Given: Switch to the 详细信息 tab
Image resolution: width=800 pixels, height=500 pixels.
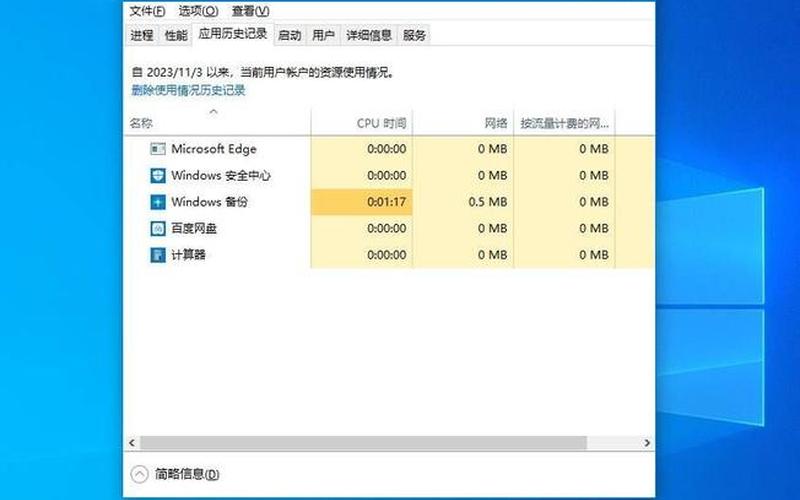Looking at the screenshot, I should coord(369,35).
